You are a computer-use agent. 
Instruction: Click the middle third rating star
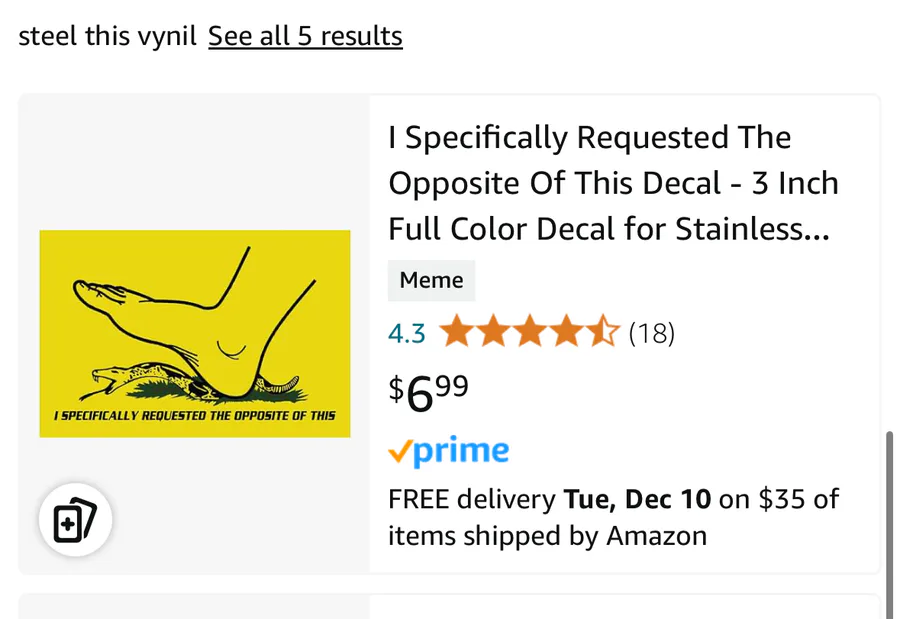point(530,332)
